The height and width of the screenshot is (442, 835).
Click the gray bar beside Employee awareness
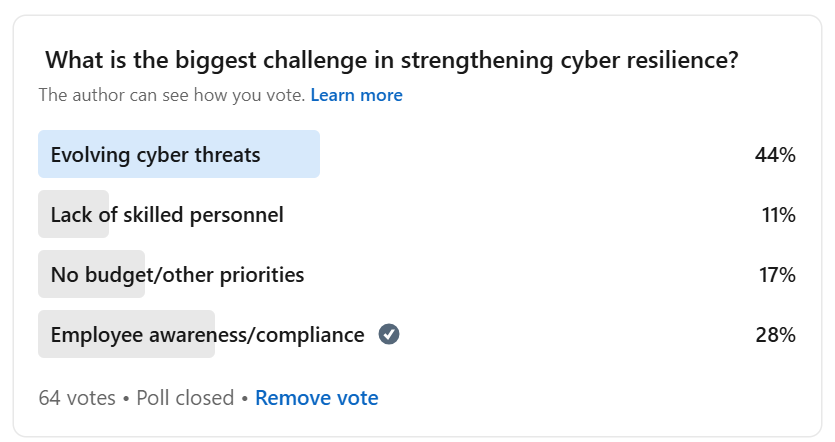44,335
